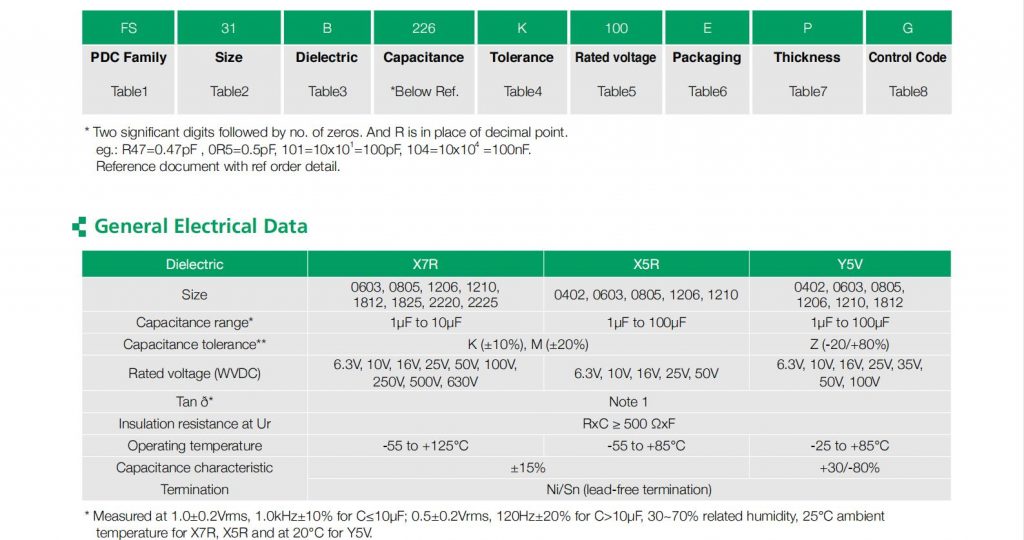Click the Table5 reference under Rated voltage
Viewport: 1024px width, 540px height.
pyautogui.click(x=616, y=91)
